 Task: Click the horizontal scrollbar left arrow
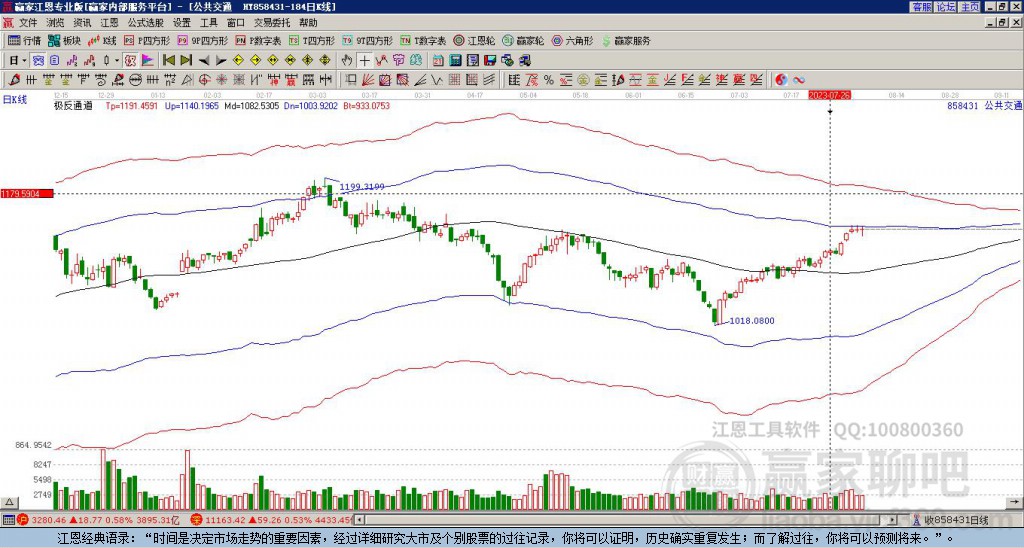click(357, 520)
